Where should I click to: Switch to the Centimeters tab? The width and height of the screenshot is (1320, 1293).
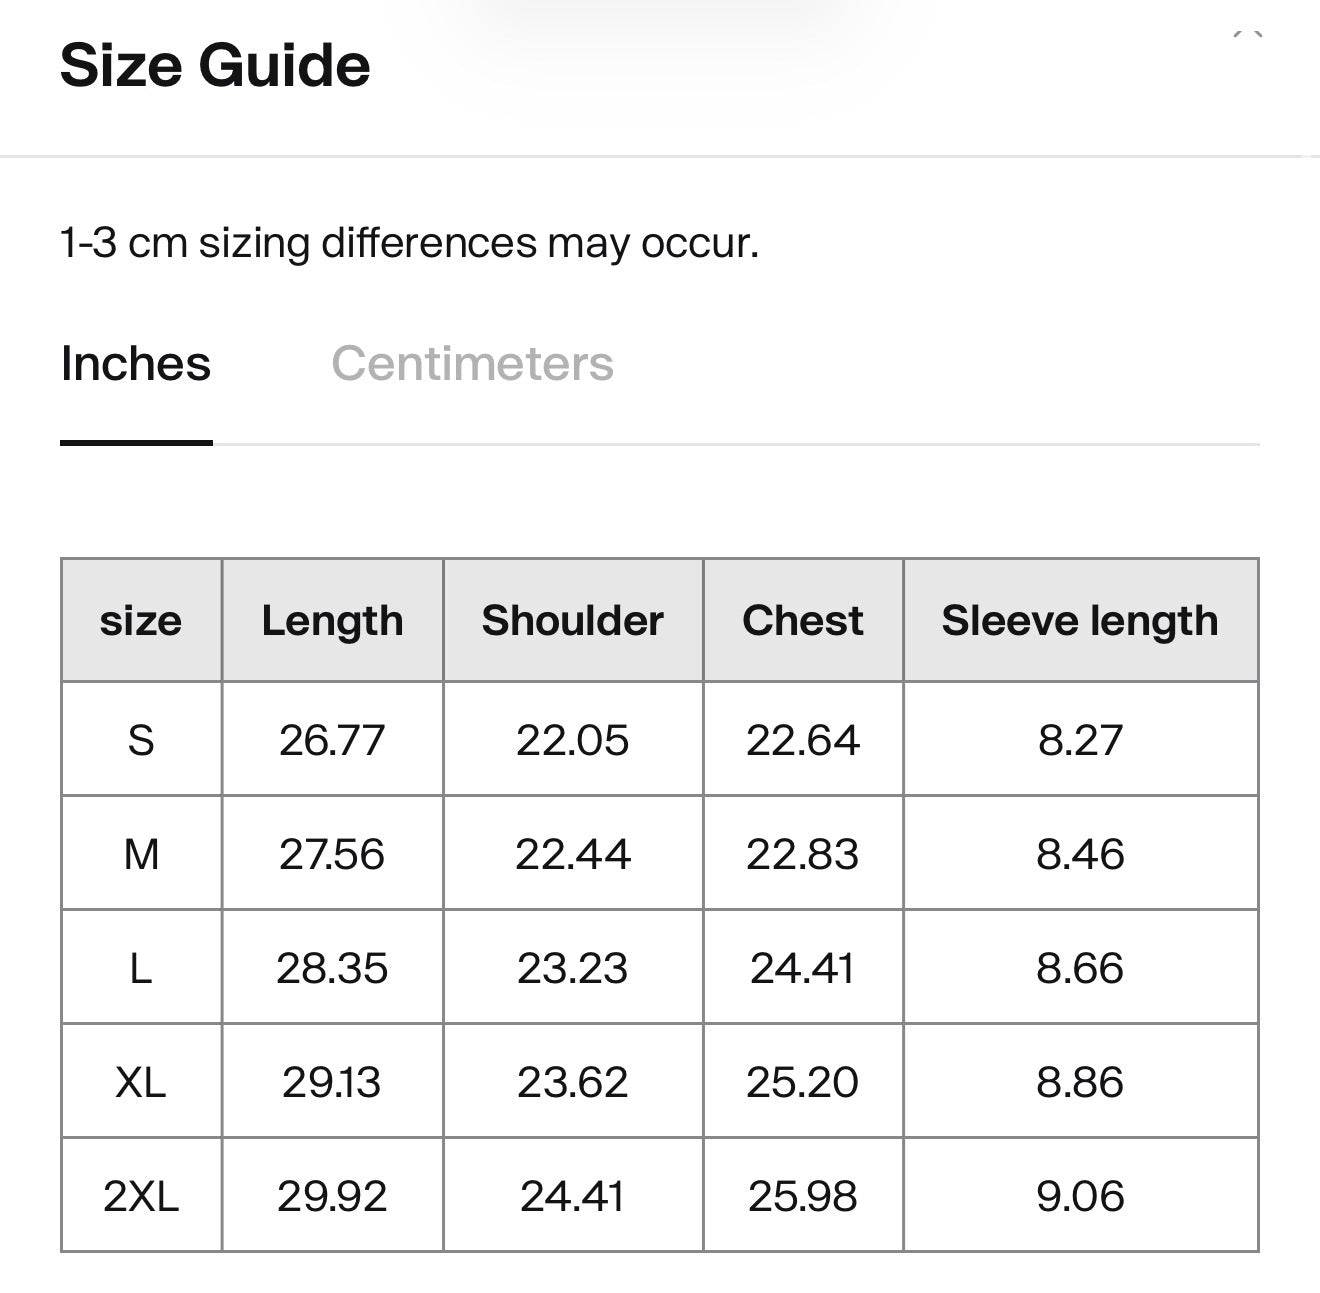472,363
